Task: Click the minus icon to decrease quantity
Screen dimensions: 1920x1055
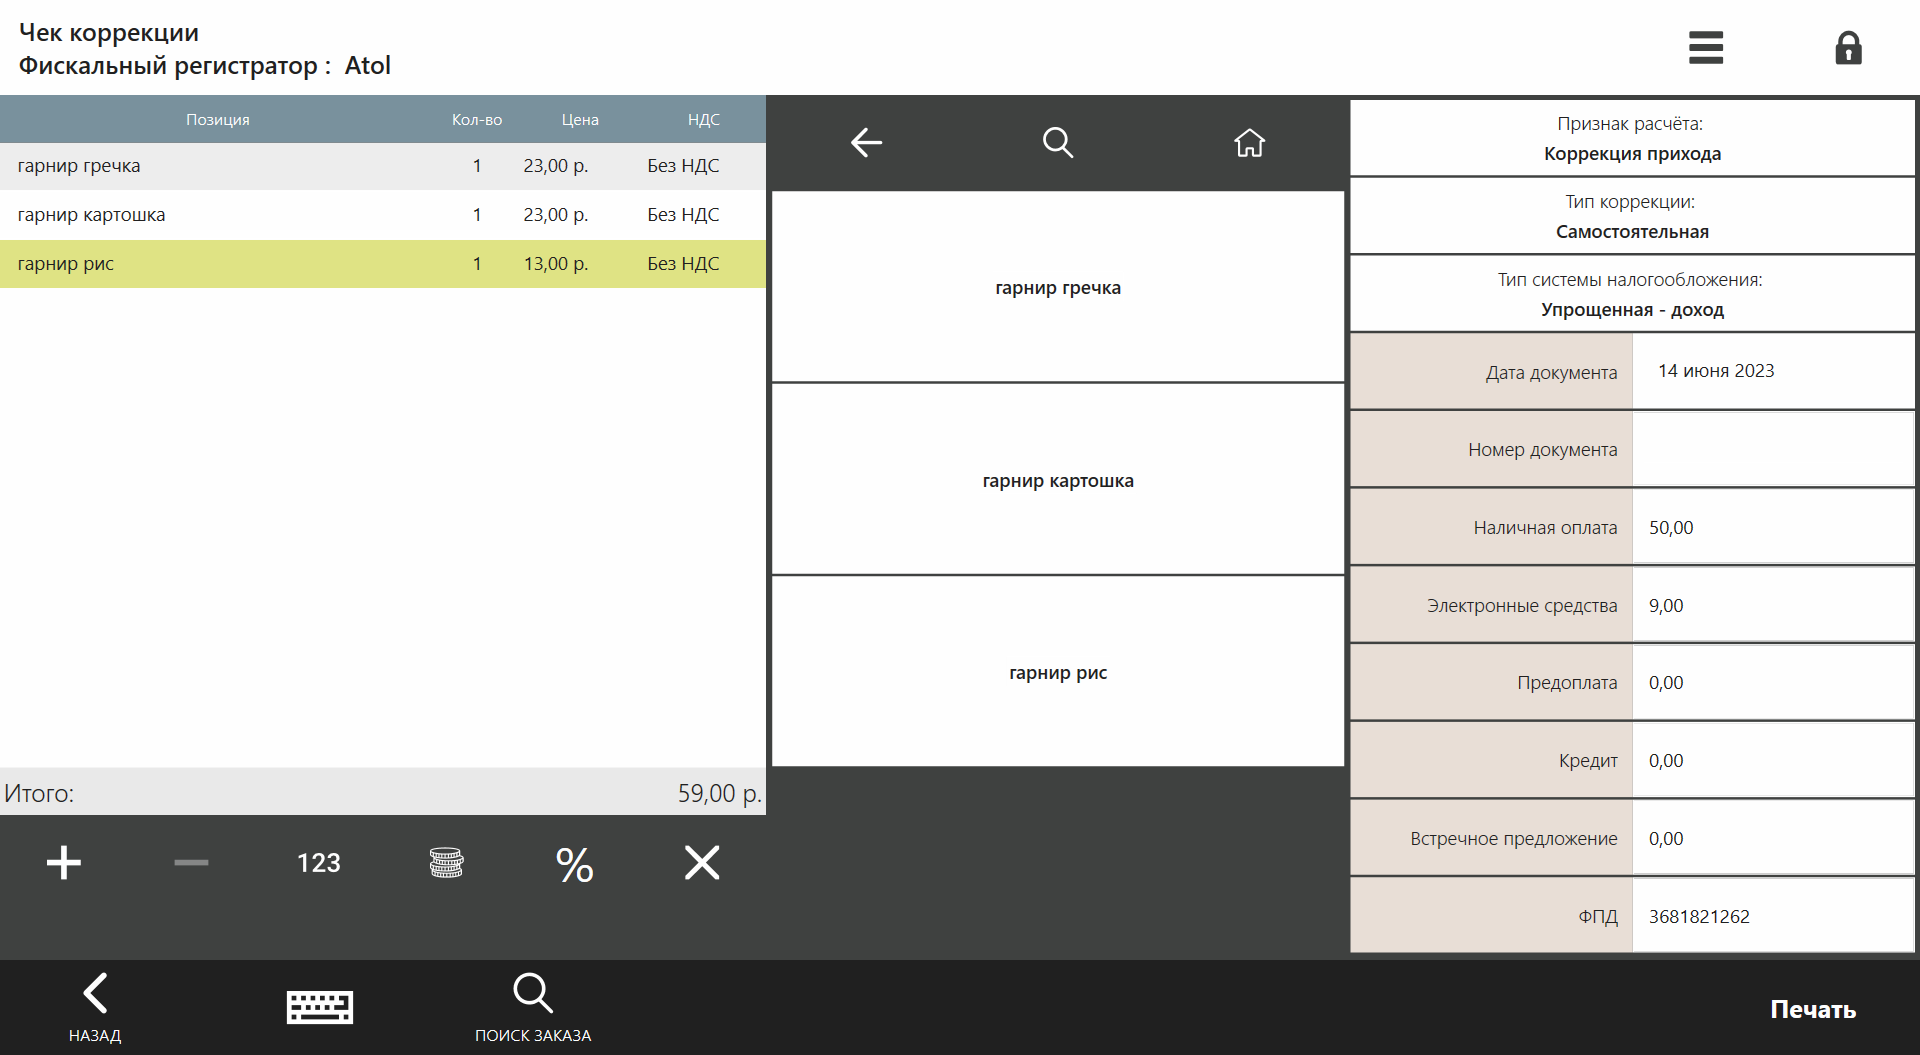Action: [191, 863]
